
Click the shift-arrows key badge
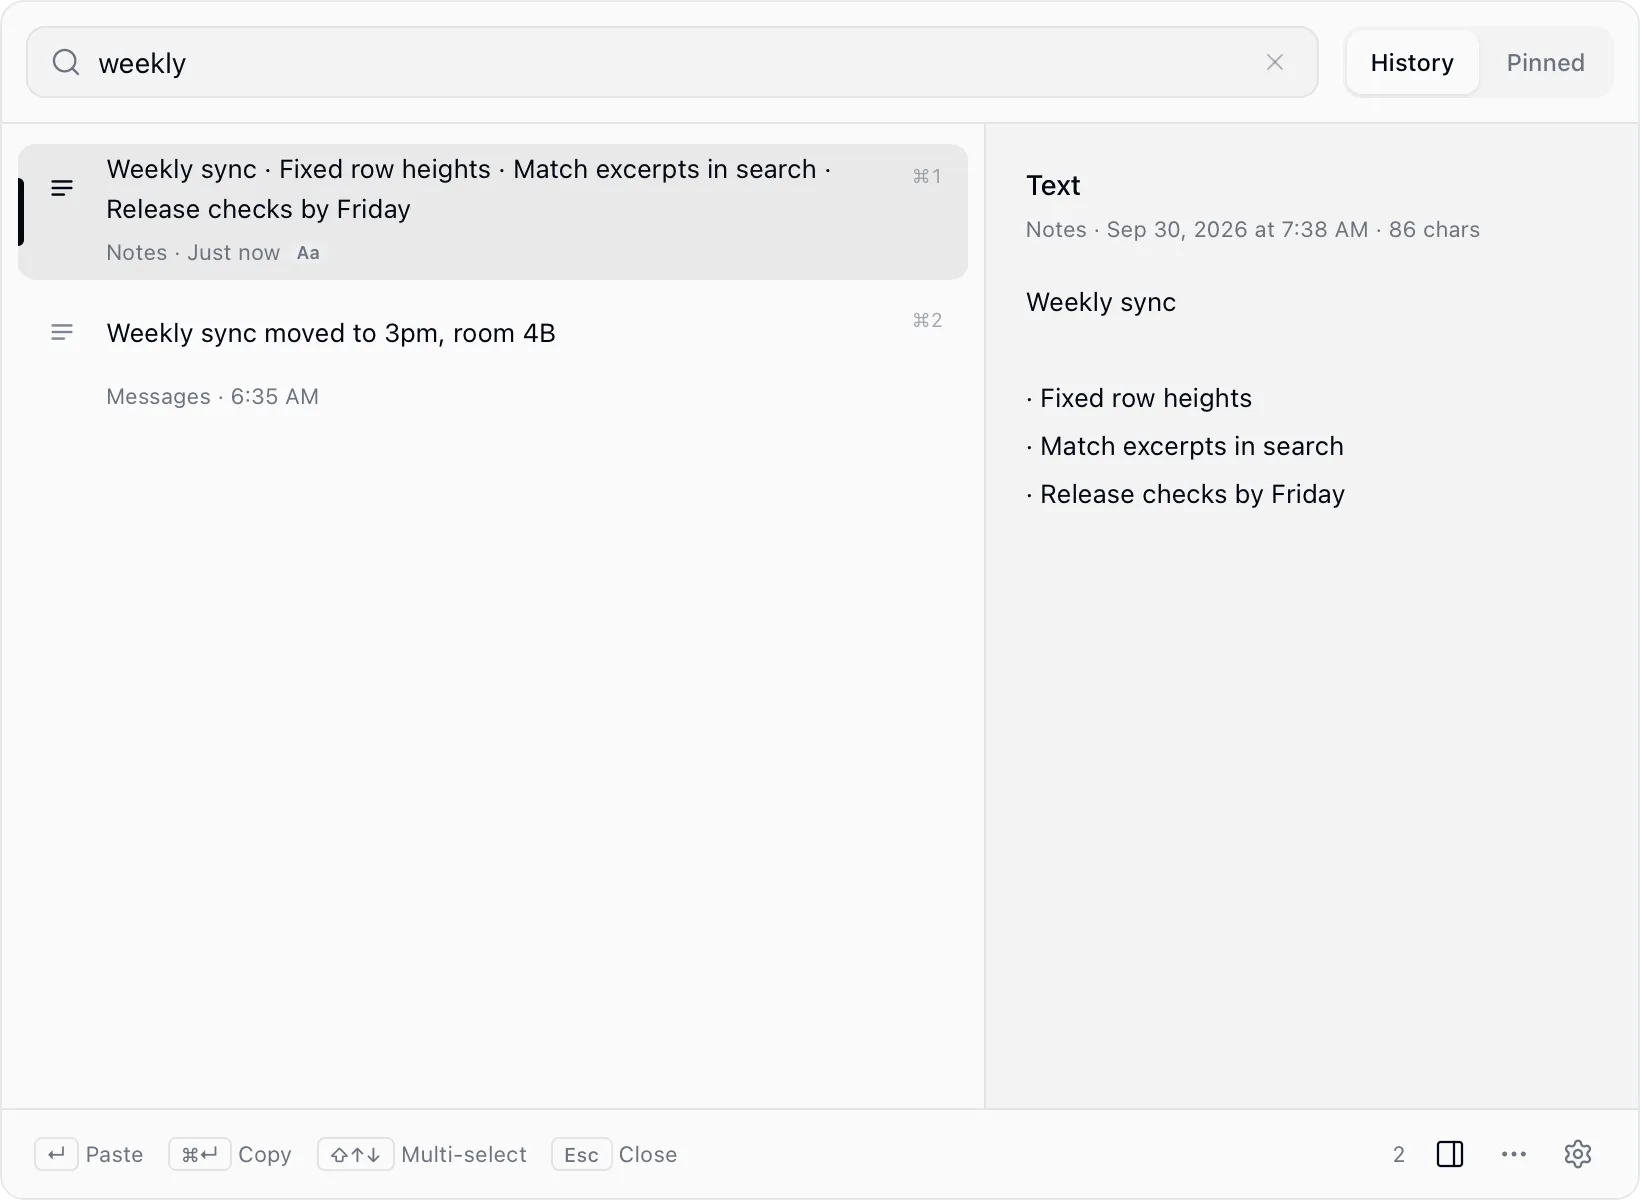pos(355,1154)
